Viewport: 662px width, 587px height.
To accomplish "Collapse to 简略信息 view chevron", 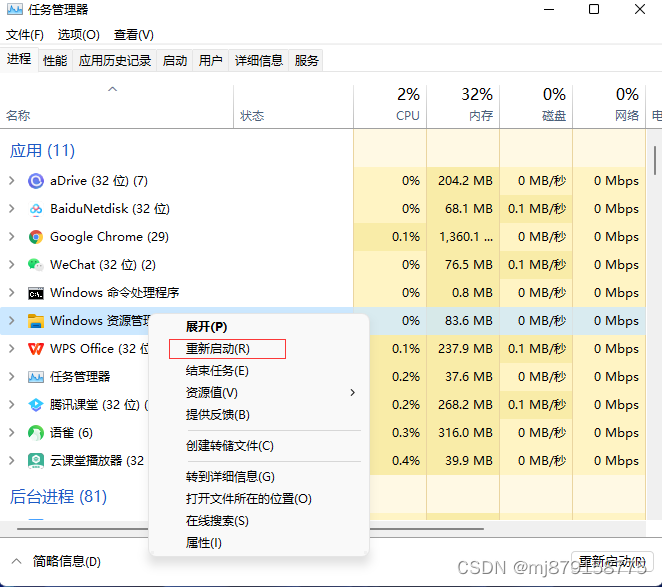I will (16, 561).
